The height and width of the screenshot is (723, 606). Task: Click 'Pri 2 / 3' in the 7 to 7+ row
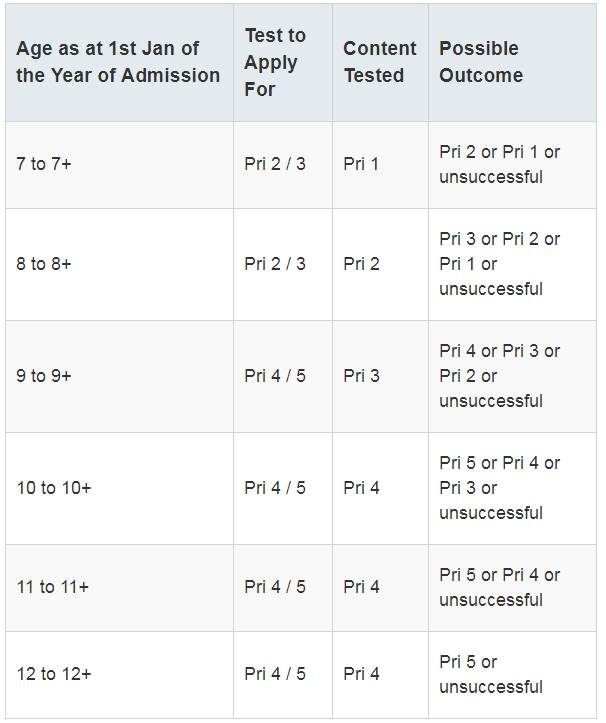click(275, 164)
